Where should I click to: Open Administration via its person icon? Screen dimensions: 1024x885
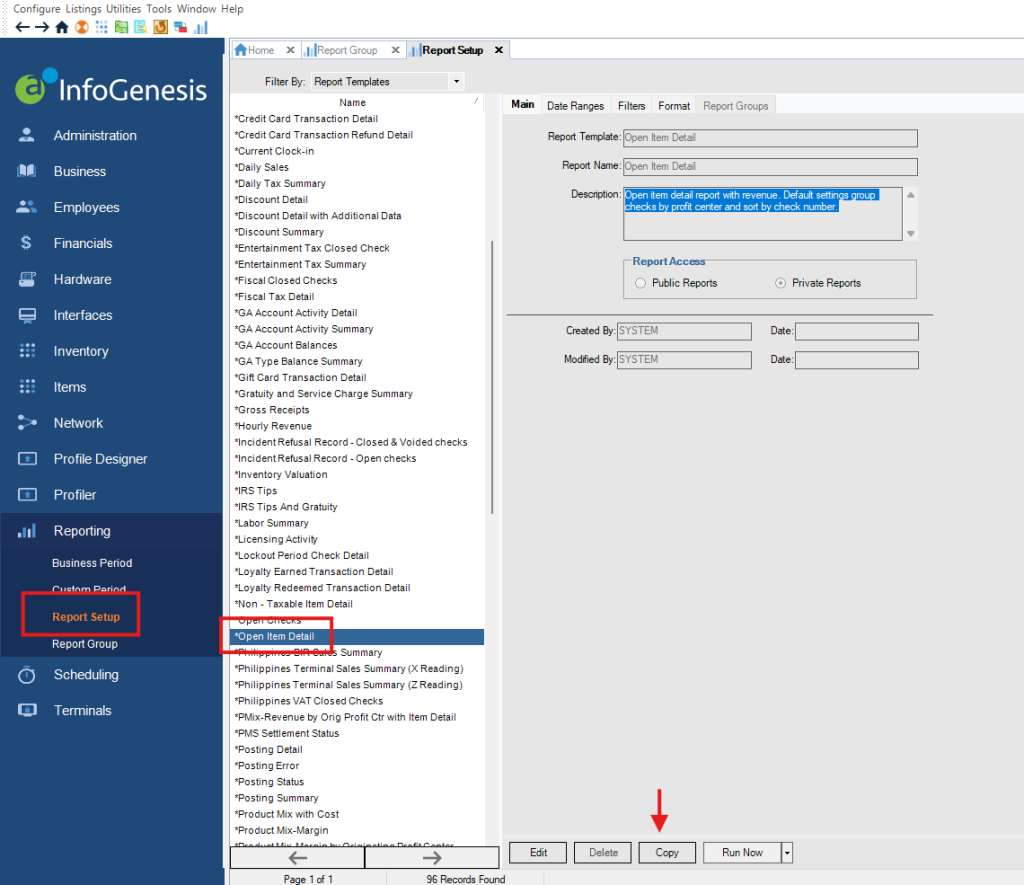click(x=27, y=135)
